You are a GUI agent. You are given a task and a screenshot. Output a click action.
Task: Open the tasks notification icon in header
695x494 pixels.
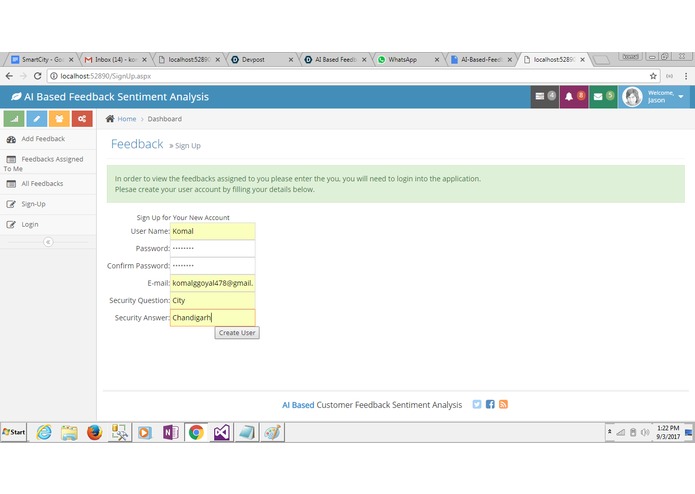pos(545,97)
